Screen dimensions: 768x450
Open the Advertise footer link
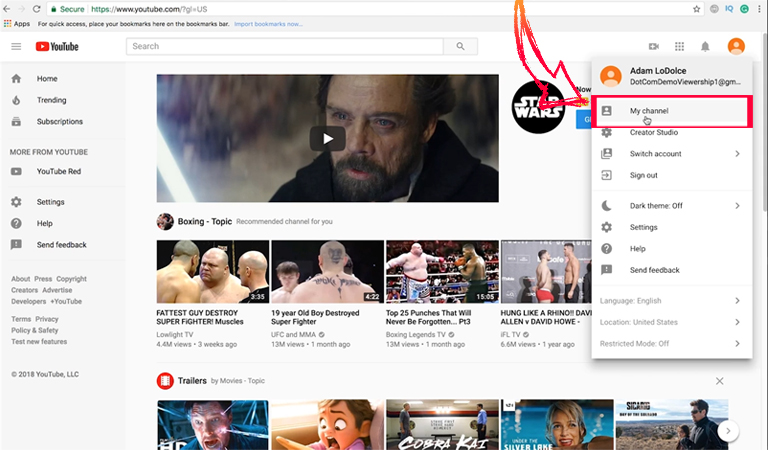pyautogui.click(x=57, y=290)
